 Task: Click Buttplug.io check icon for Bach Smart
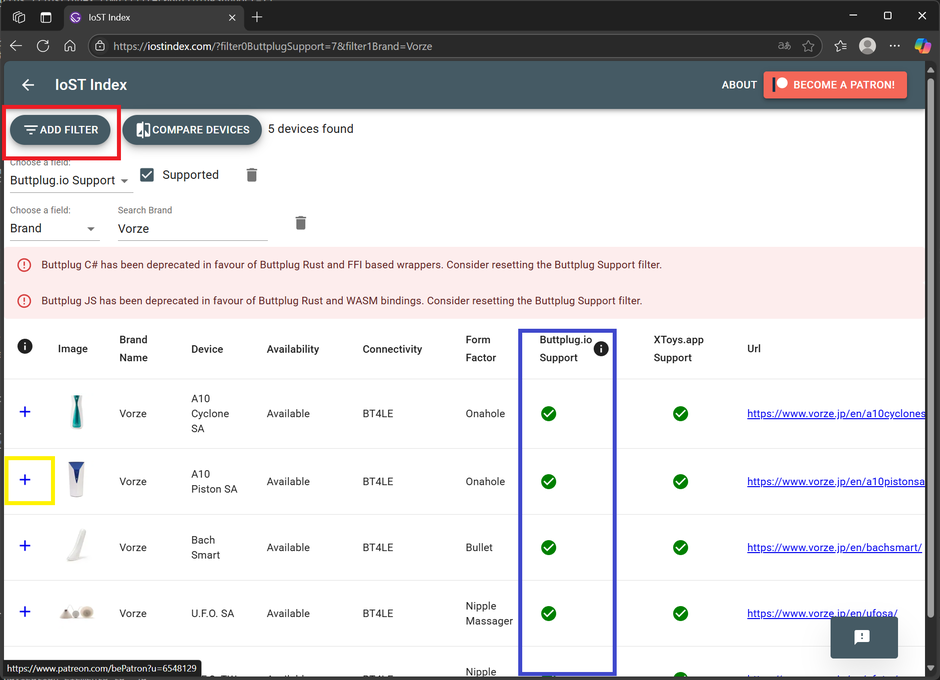(549, 547)
